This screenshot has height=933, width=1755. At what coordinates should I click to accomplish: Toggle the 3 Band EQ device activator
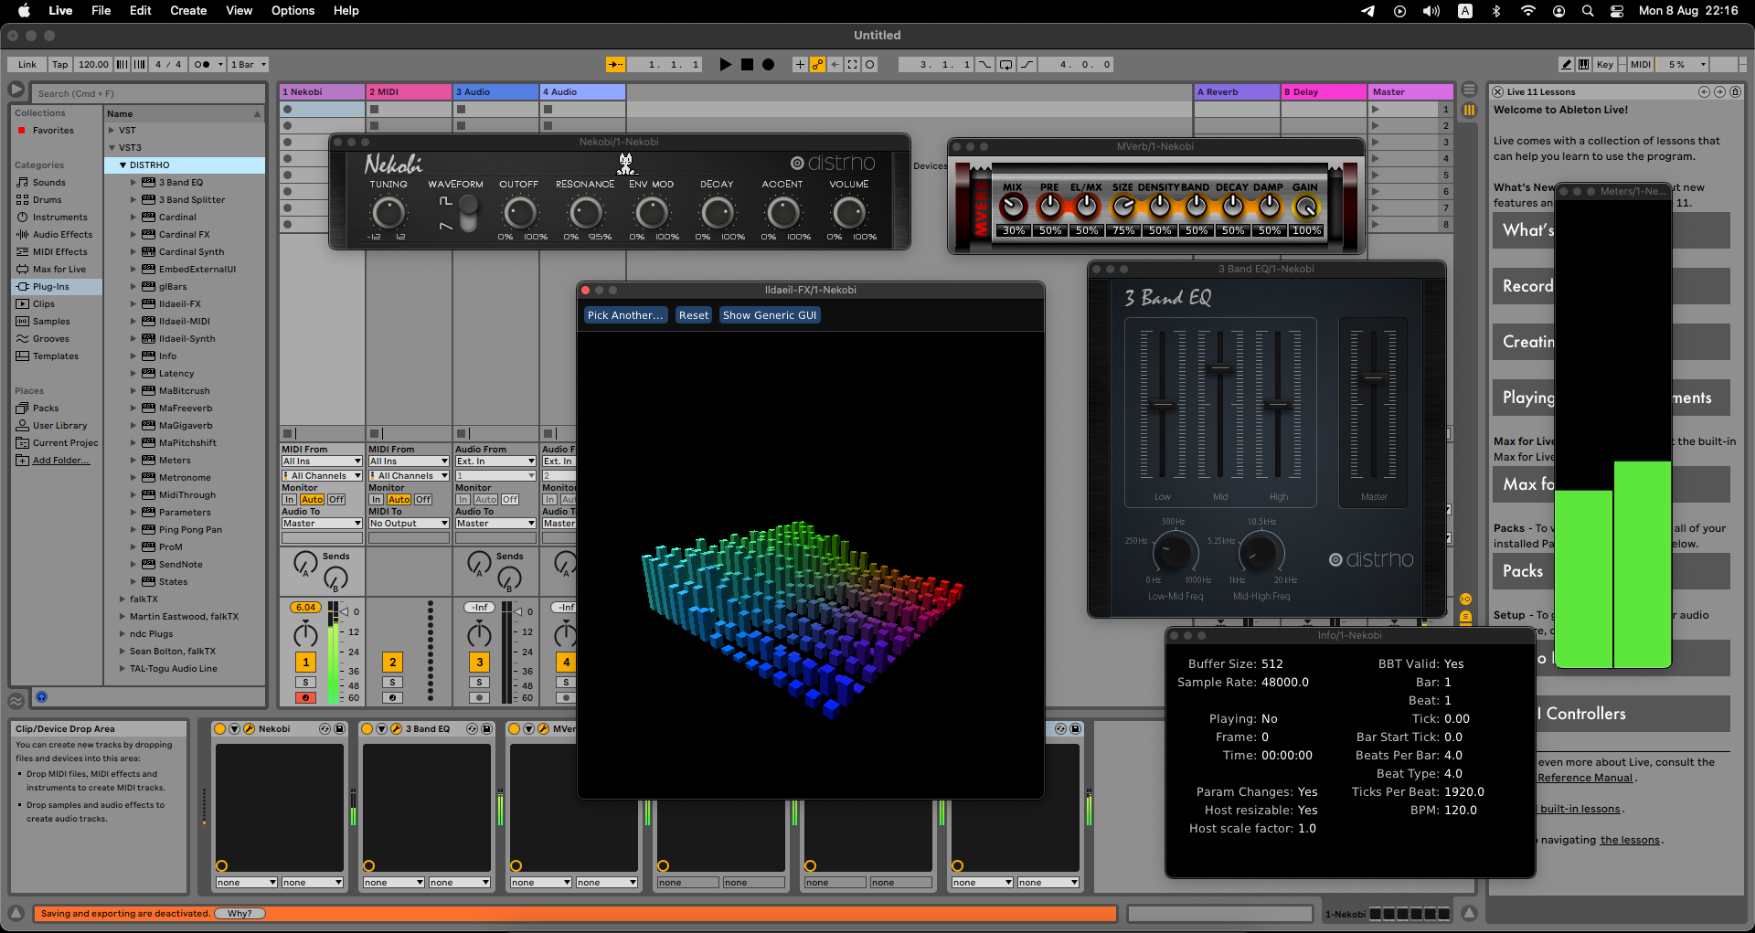367,729
